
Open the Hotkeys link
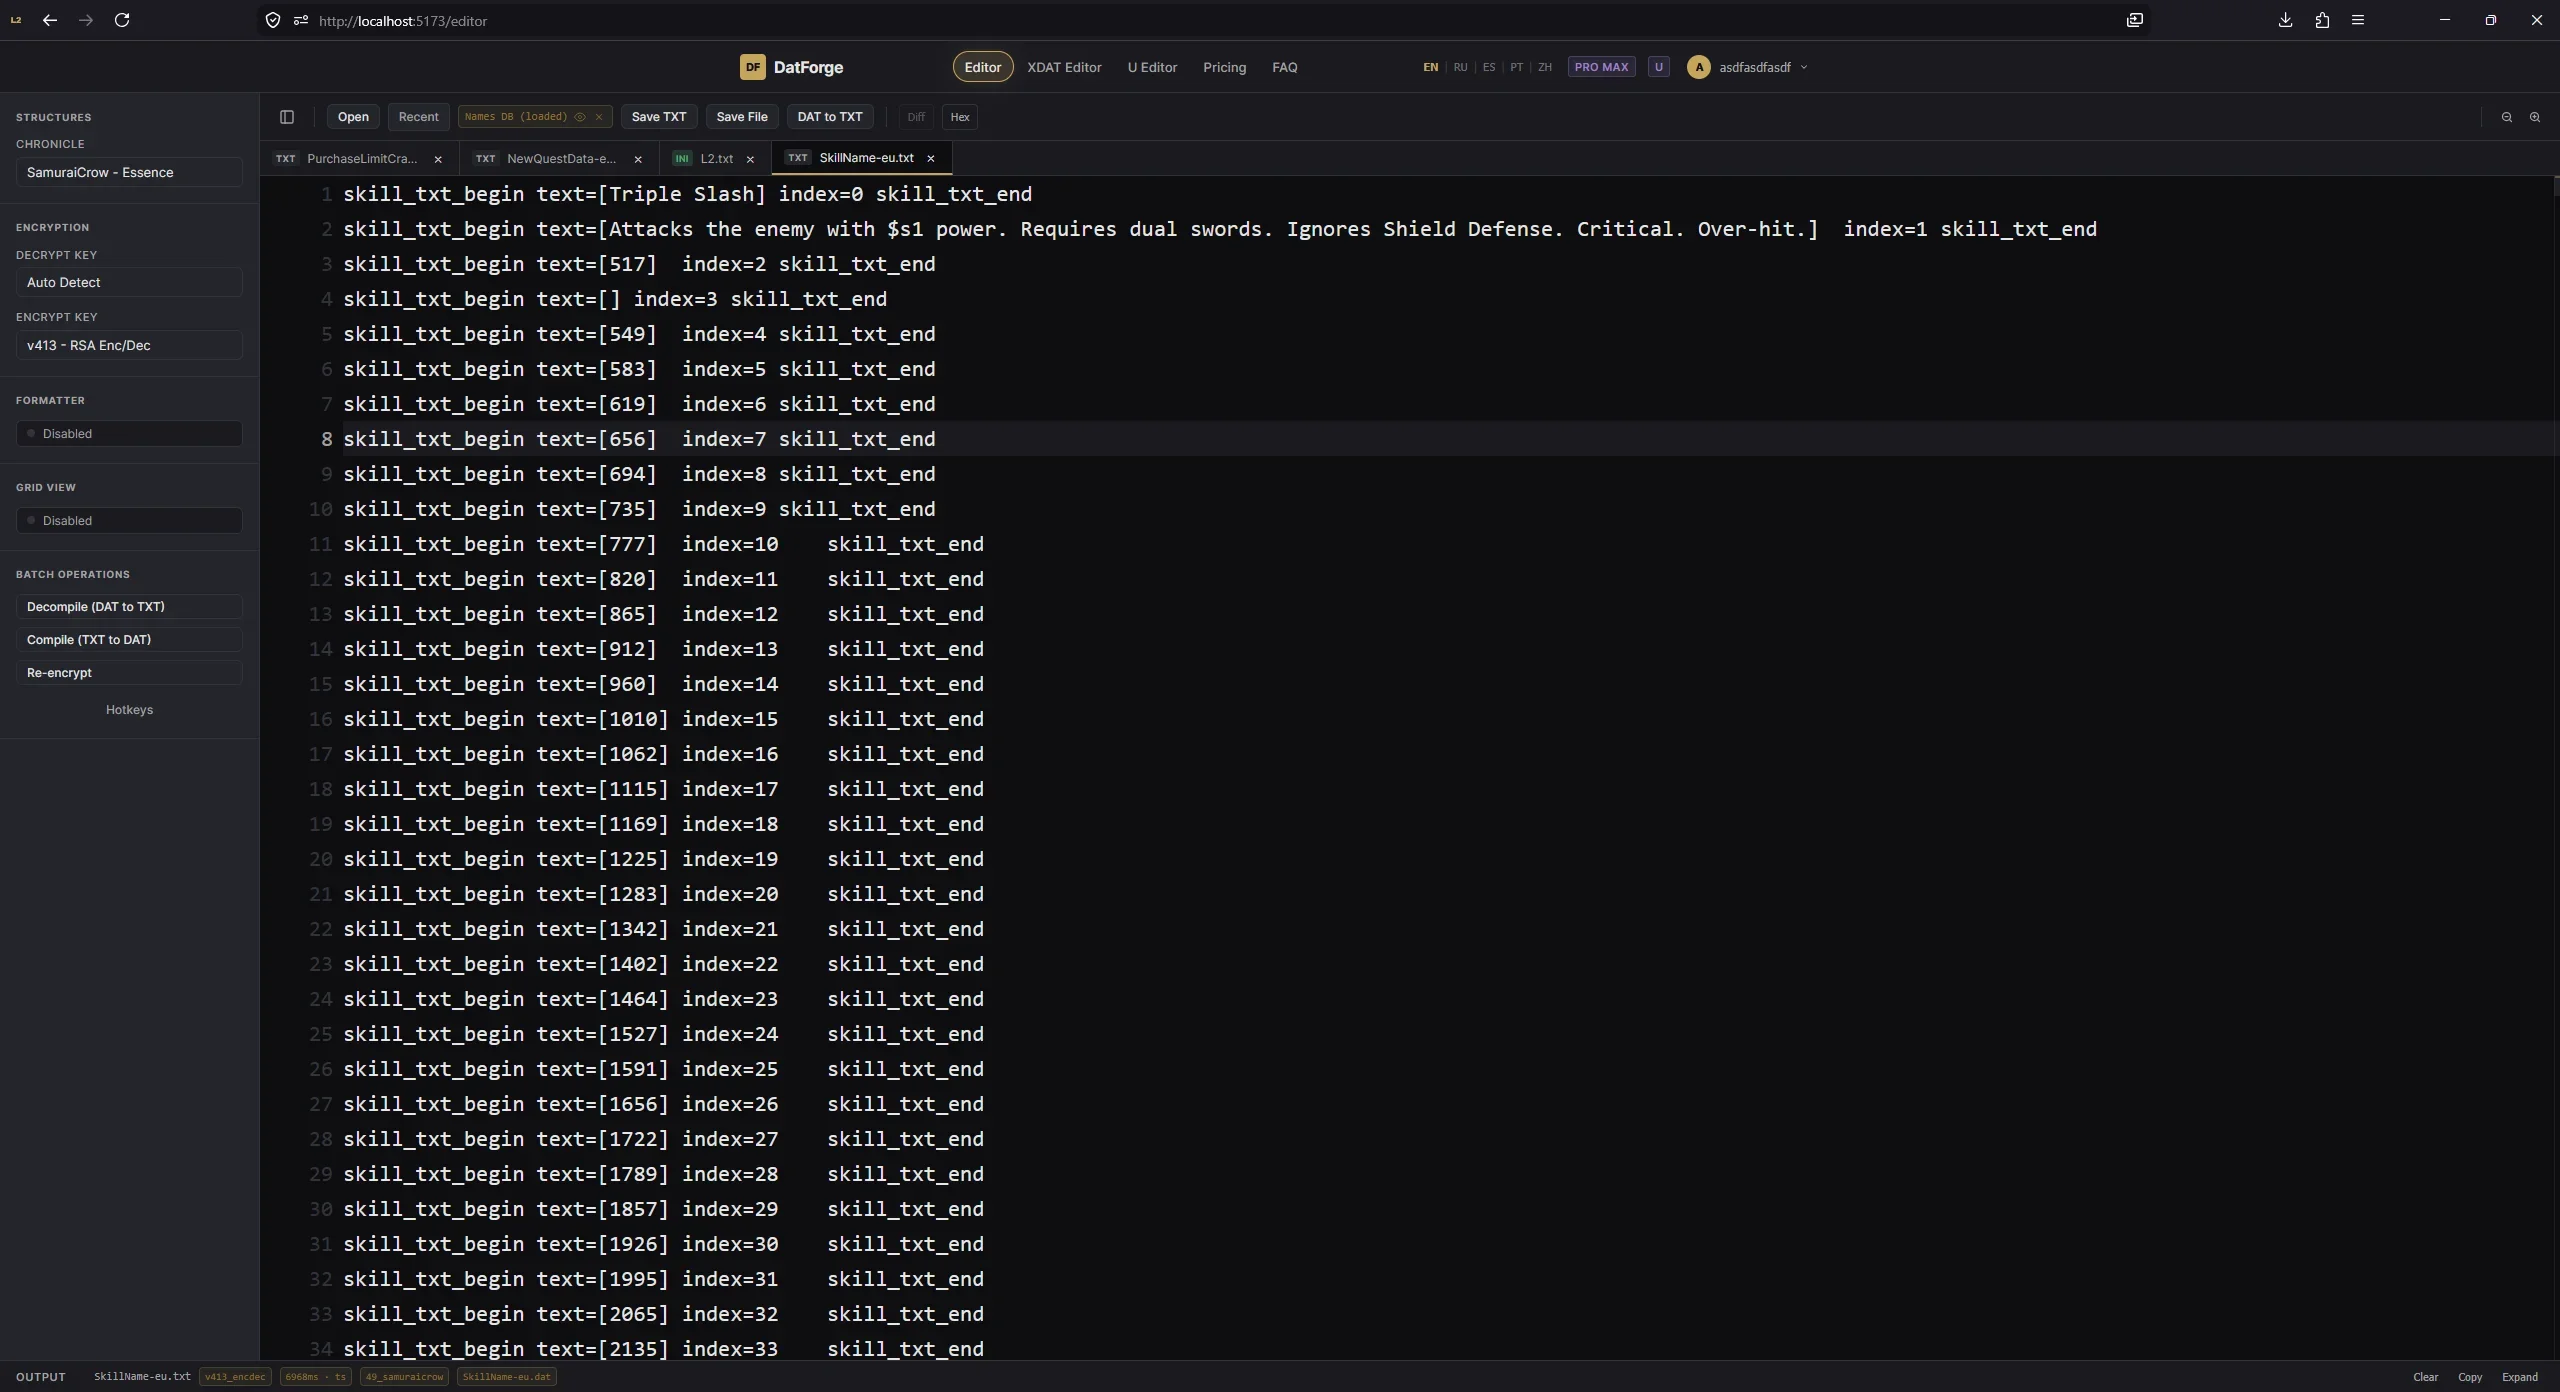coord(129,709)
